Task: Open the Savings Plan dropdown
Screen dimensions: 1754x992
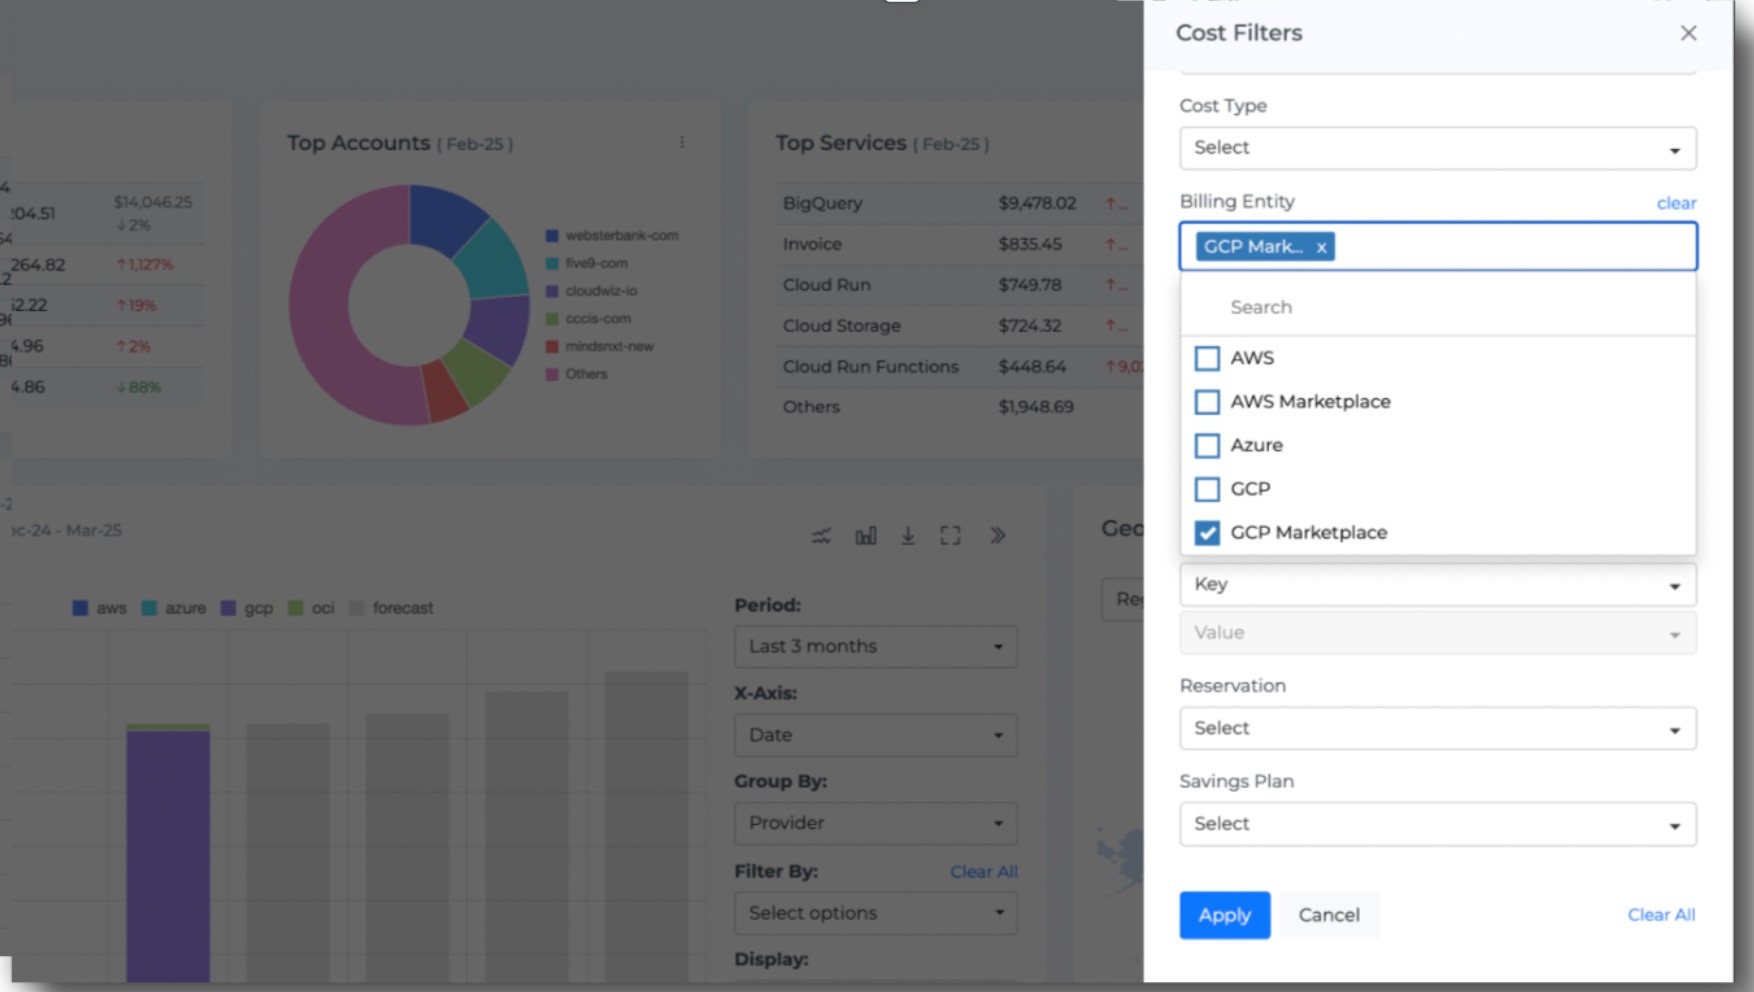Action: [1437, 824]
